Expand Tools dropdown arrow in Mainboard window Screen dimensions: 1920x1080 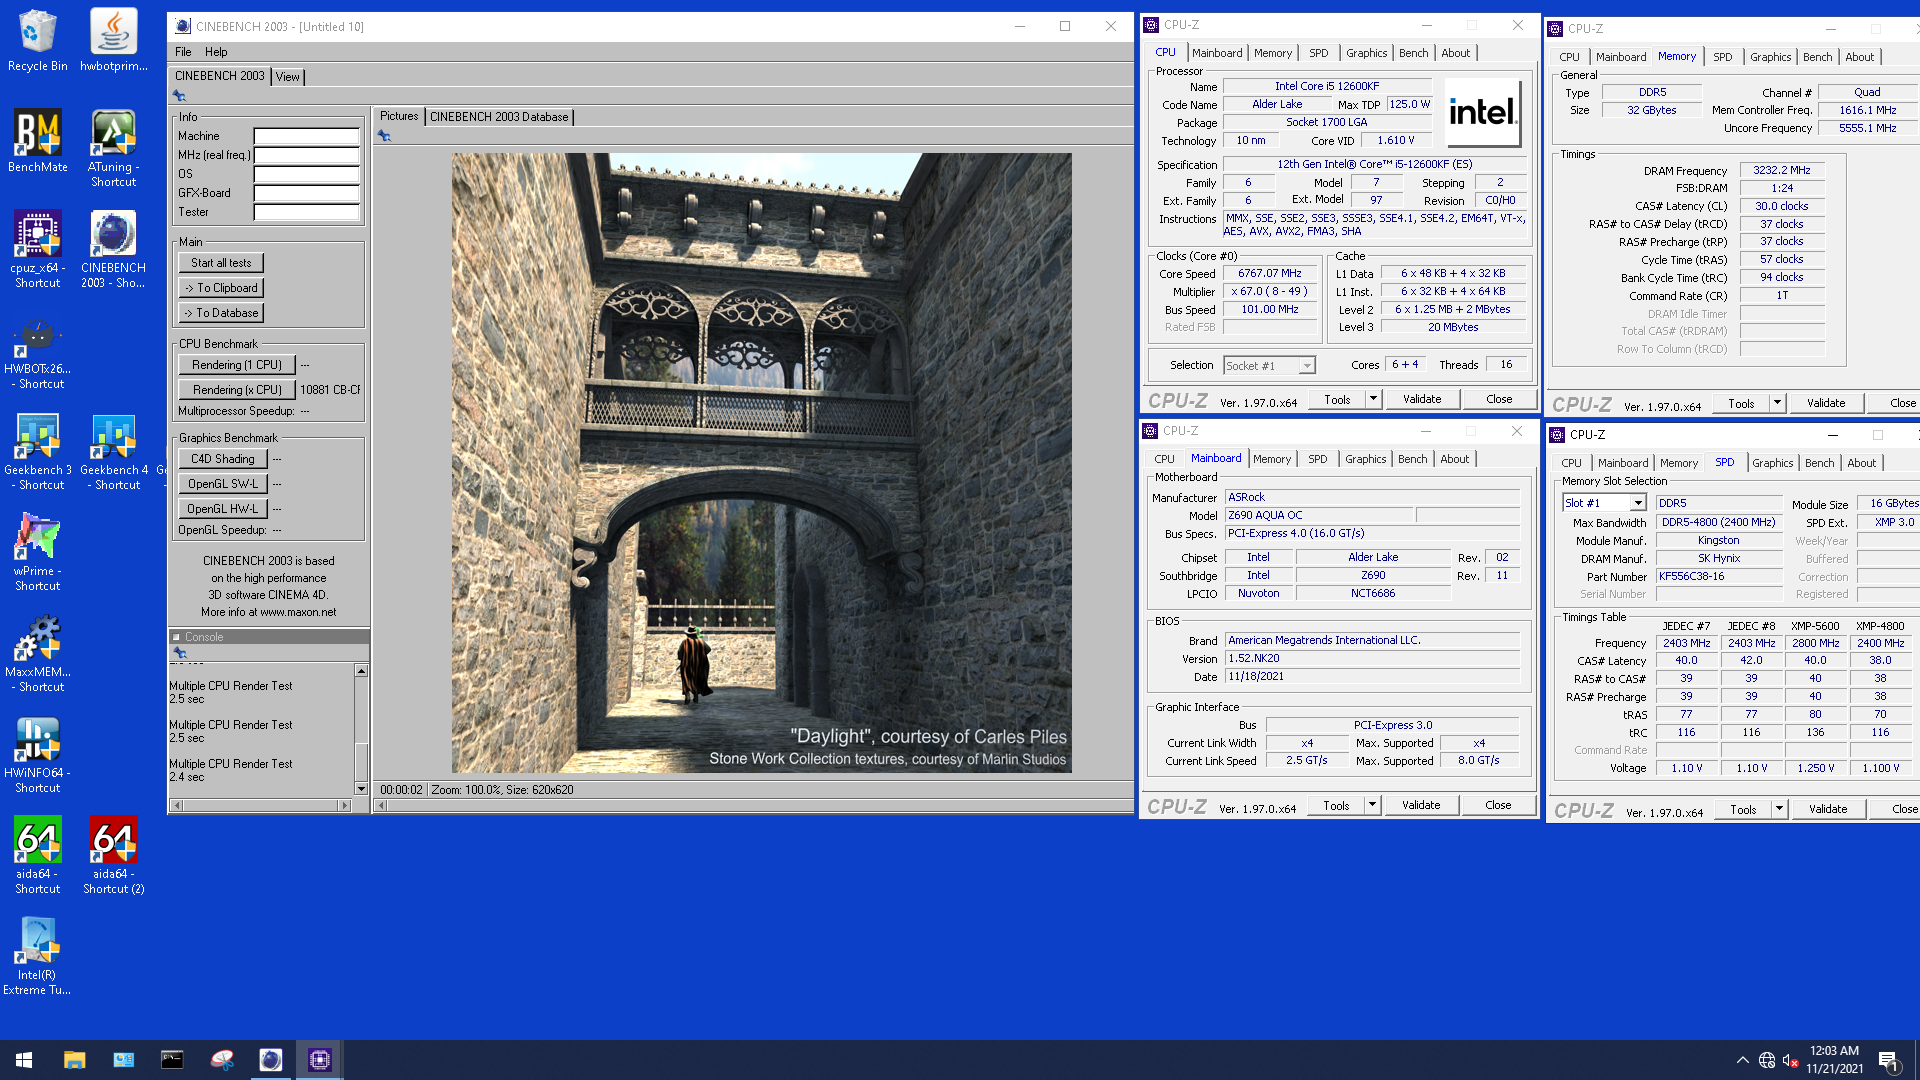[1372, 805]
